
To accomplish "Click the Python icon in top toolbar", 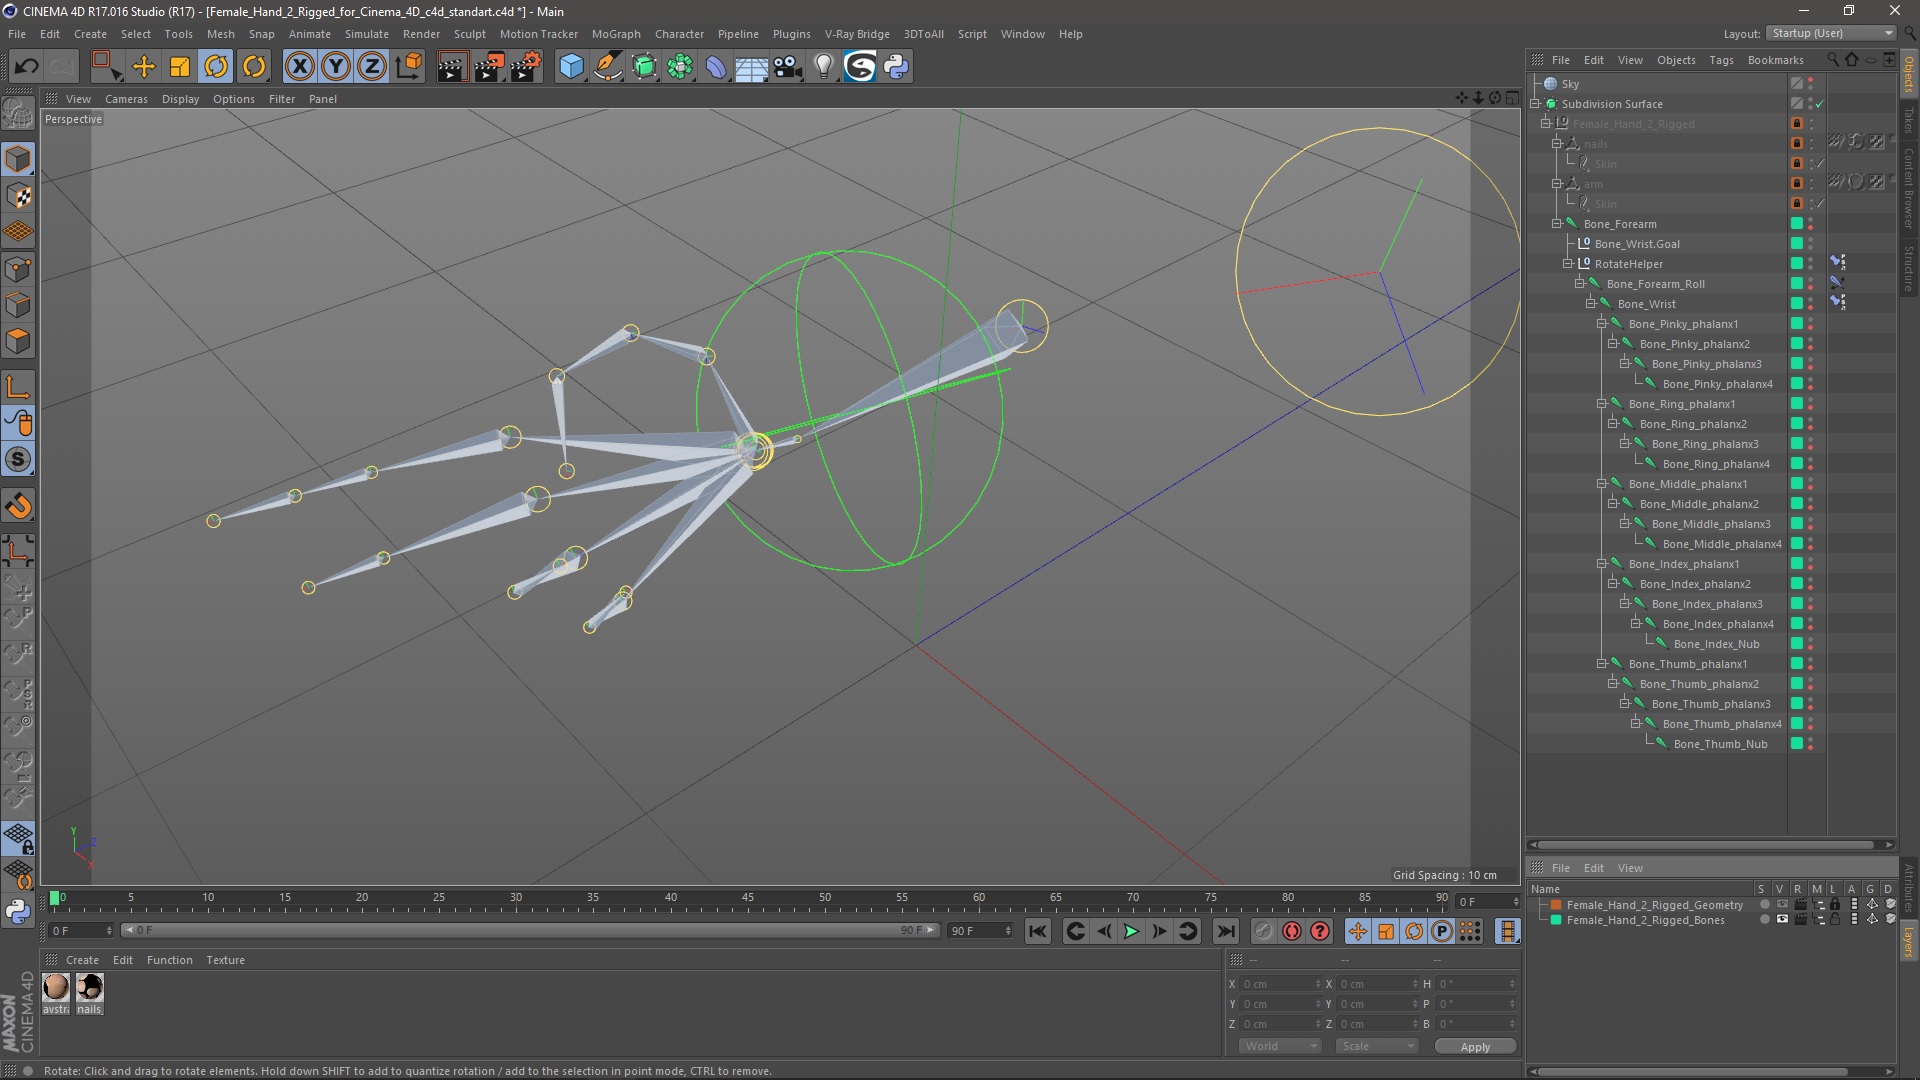I will [x=896, y=67].
